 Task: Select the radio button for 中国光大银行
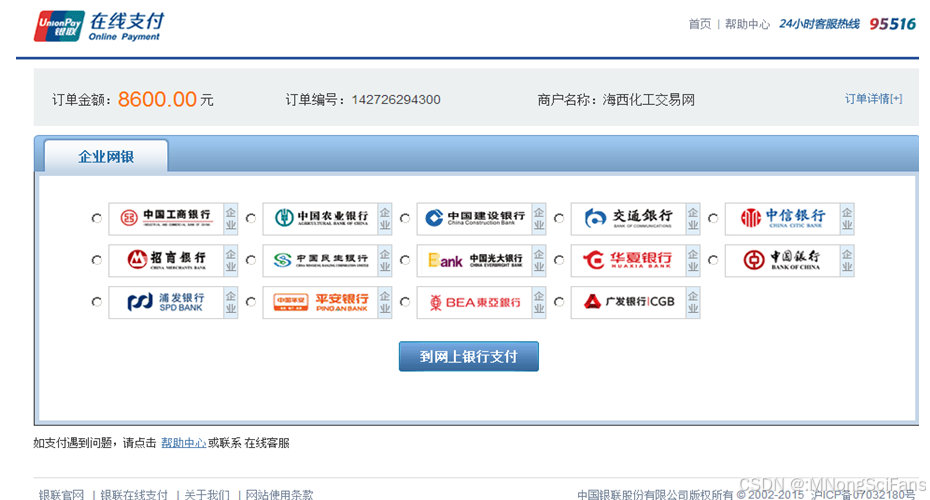coord(405,260)
